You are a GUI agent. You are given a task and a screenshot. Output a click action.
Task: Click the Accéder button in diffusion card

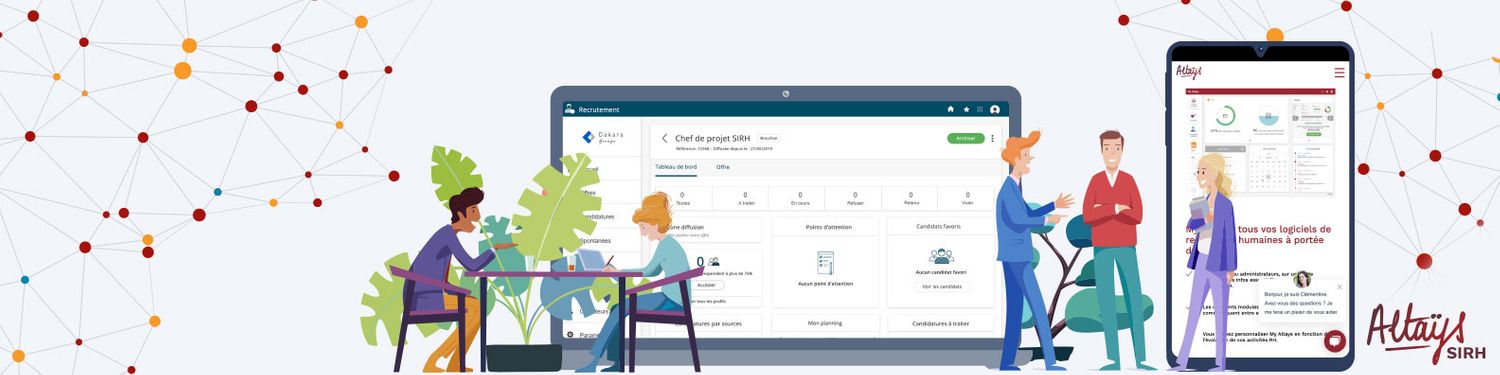706,285
